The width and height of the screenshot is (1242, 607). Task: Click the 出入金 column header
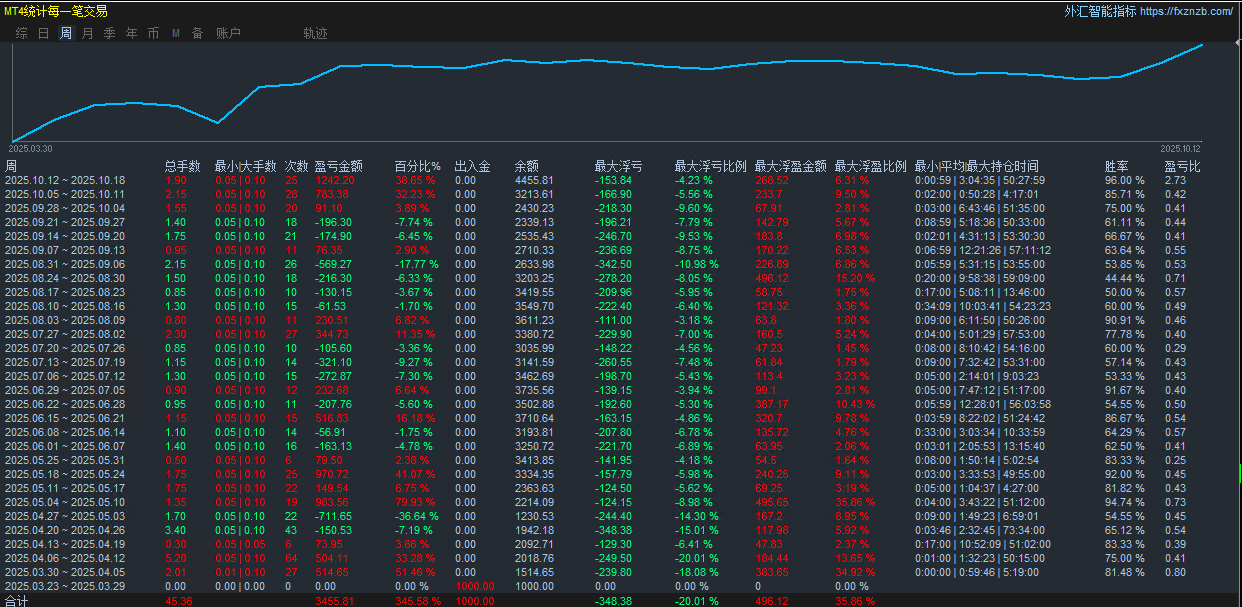point(472,166)
